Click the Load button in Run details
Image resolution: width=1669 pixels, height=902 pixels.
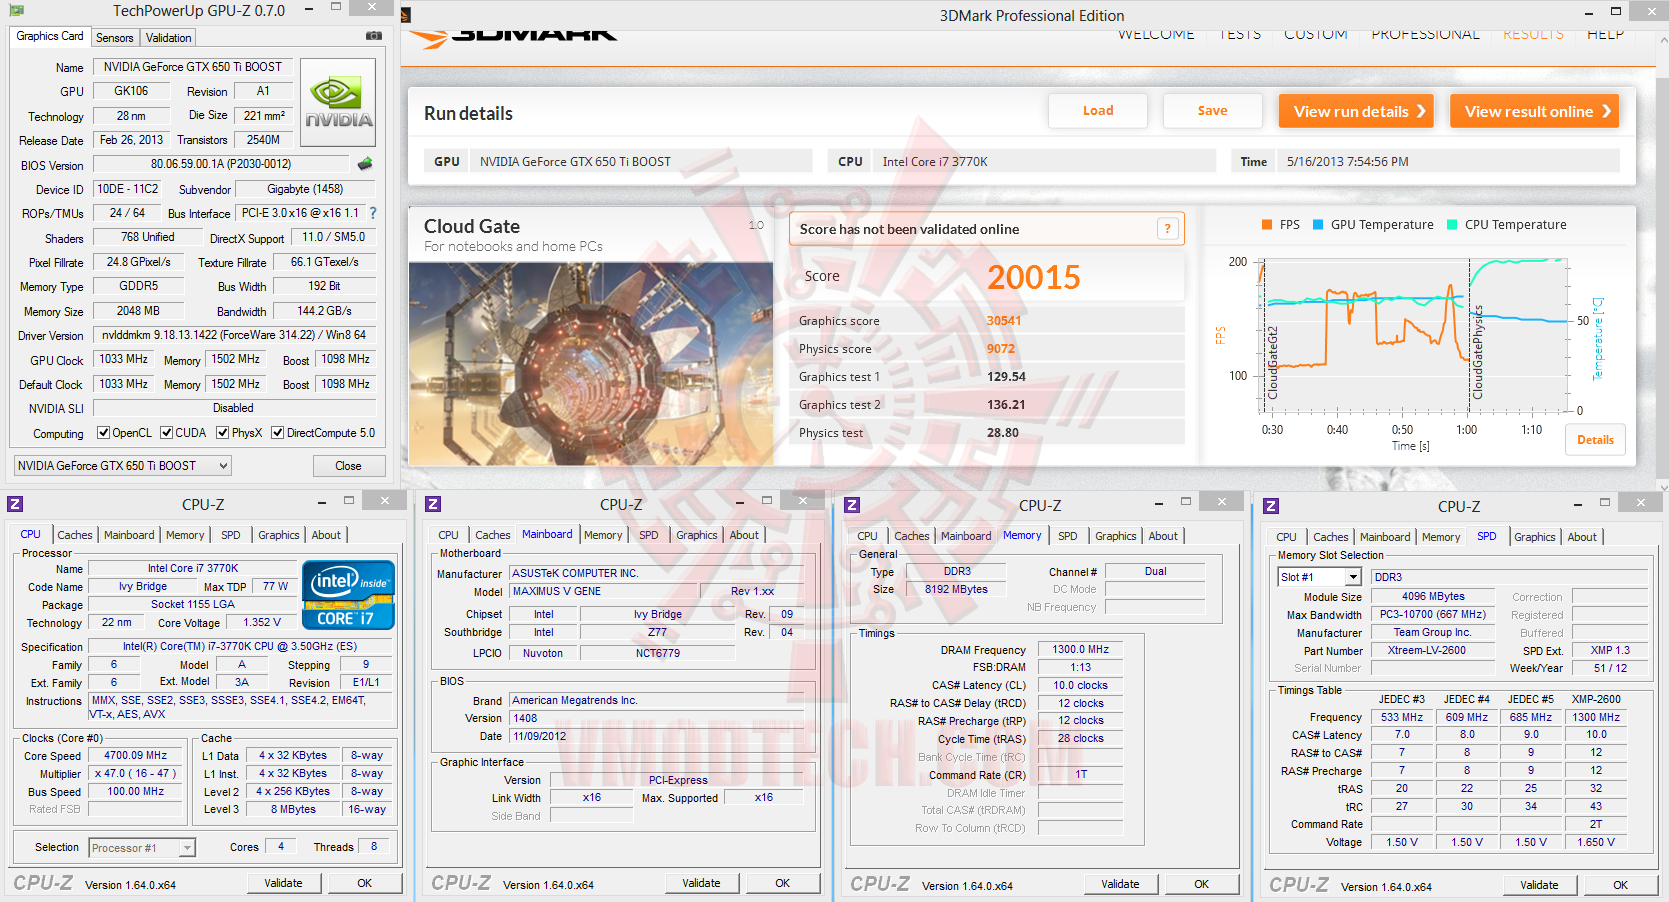pos(1098,111)
